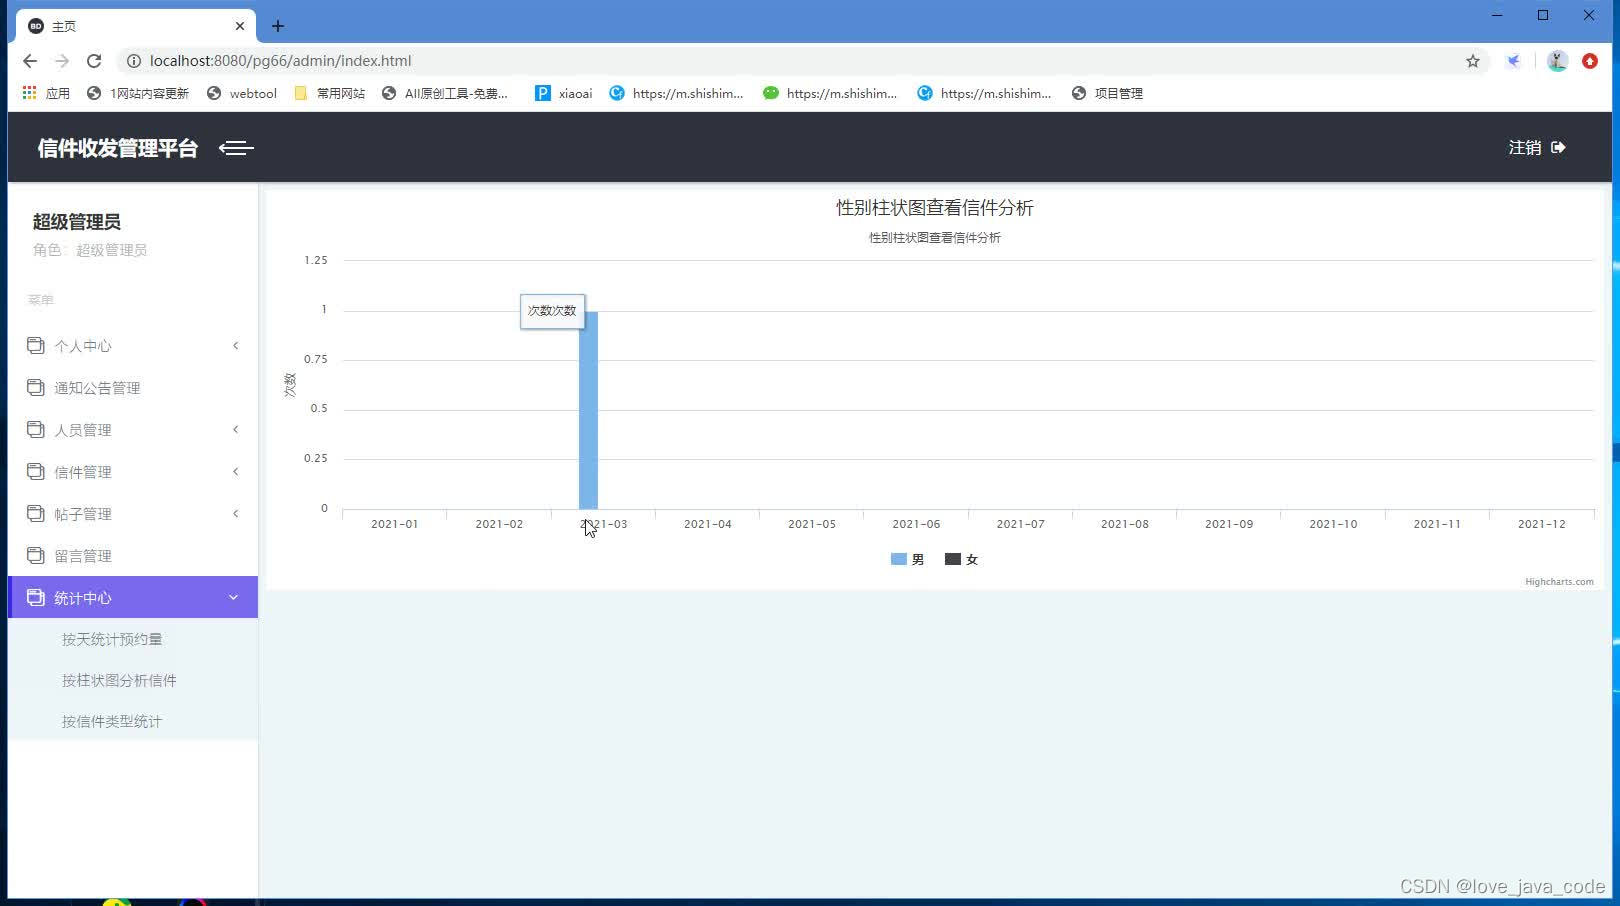The image size is (1620, 906).
Task: Click the logout arrow icon beside 注销
Action: point(1558,147)
